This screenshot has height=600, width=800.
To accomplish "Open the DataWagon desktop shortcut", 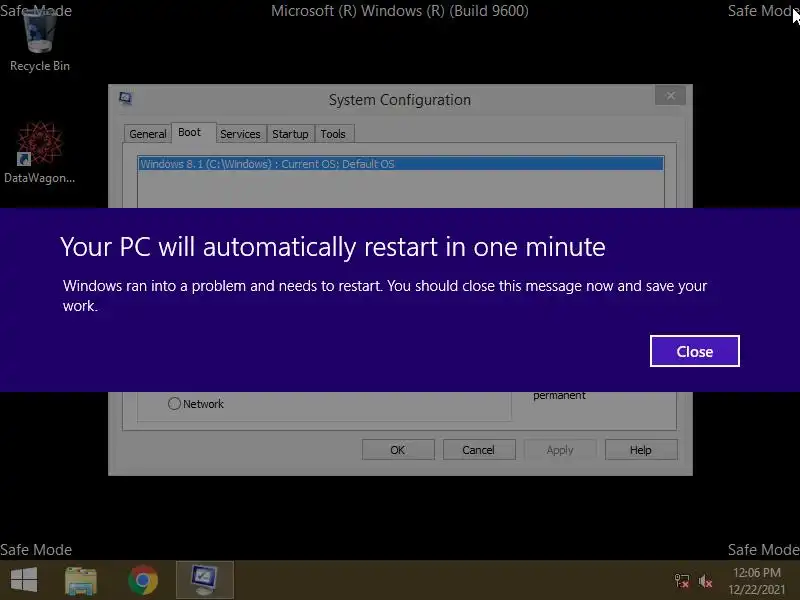I will tap(40, 153).
